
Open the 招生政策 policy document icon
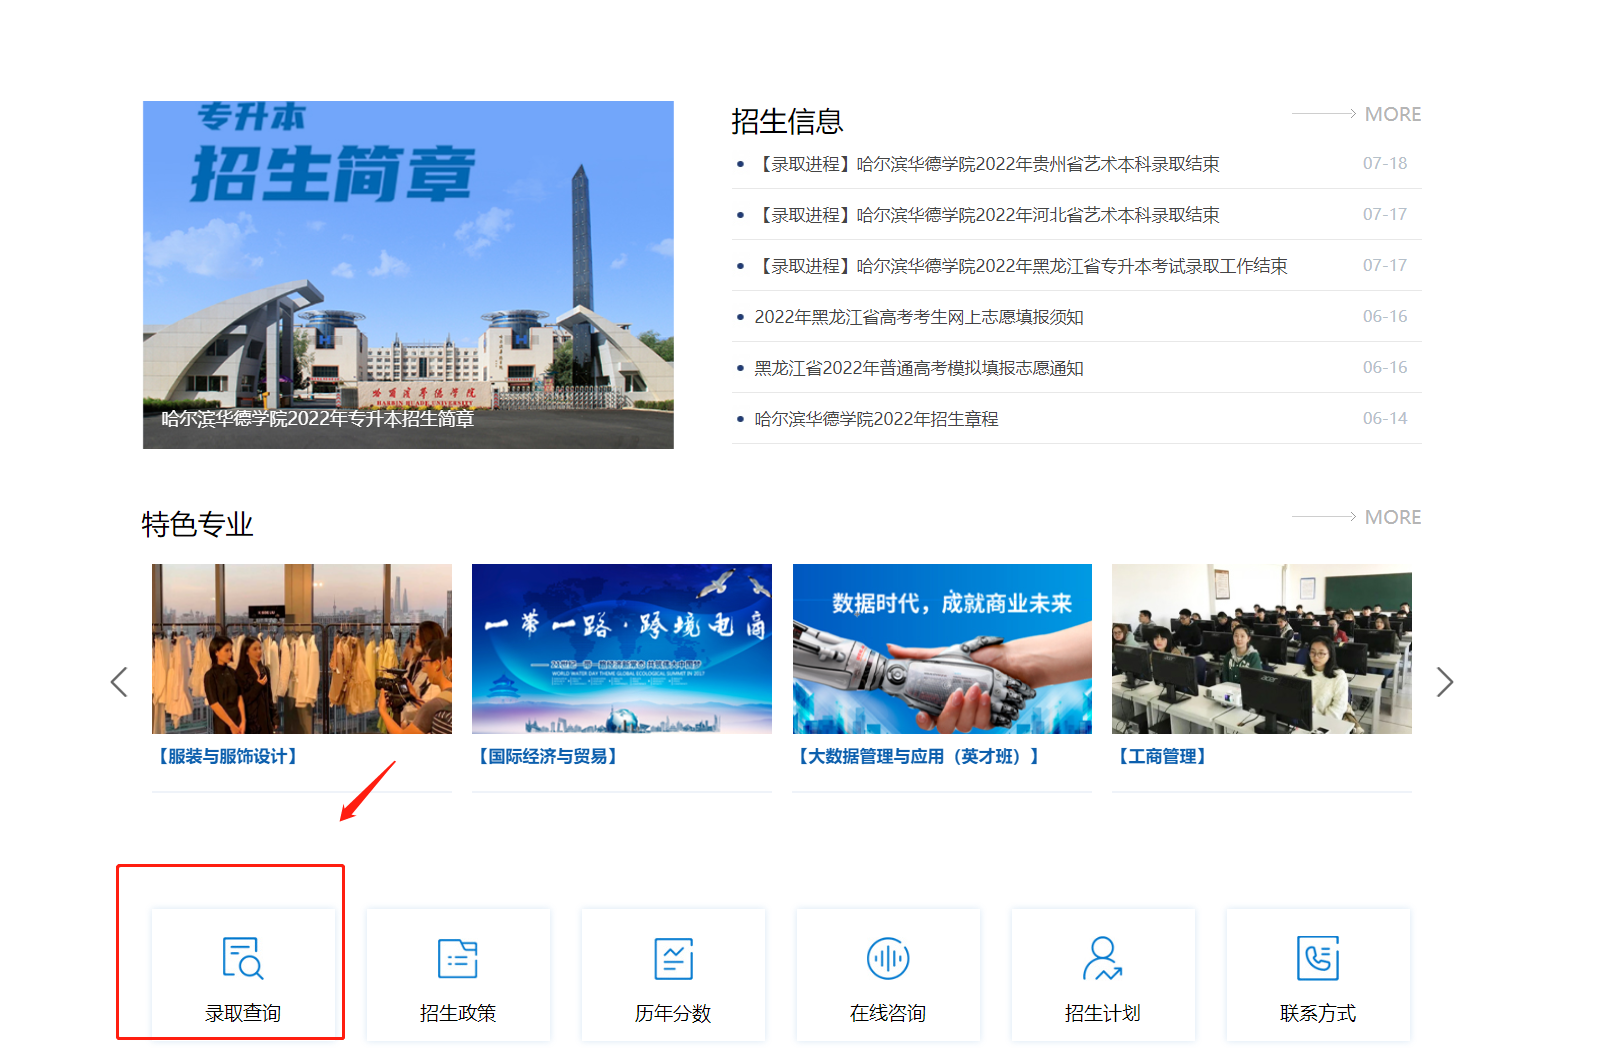(x=458, y=958)
